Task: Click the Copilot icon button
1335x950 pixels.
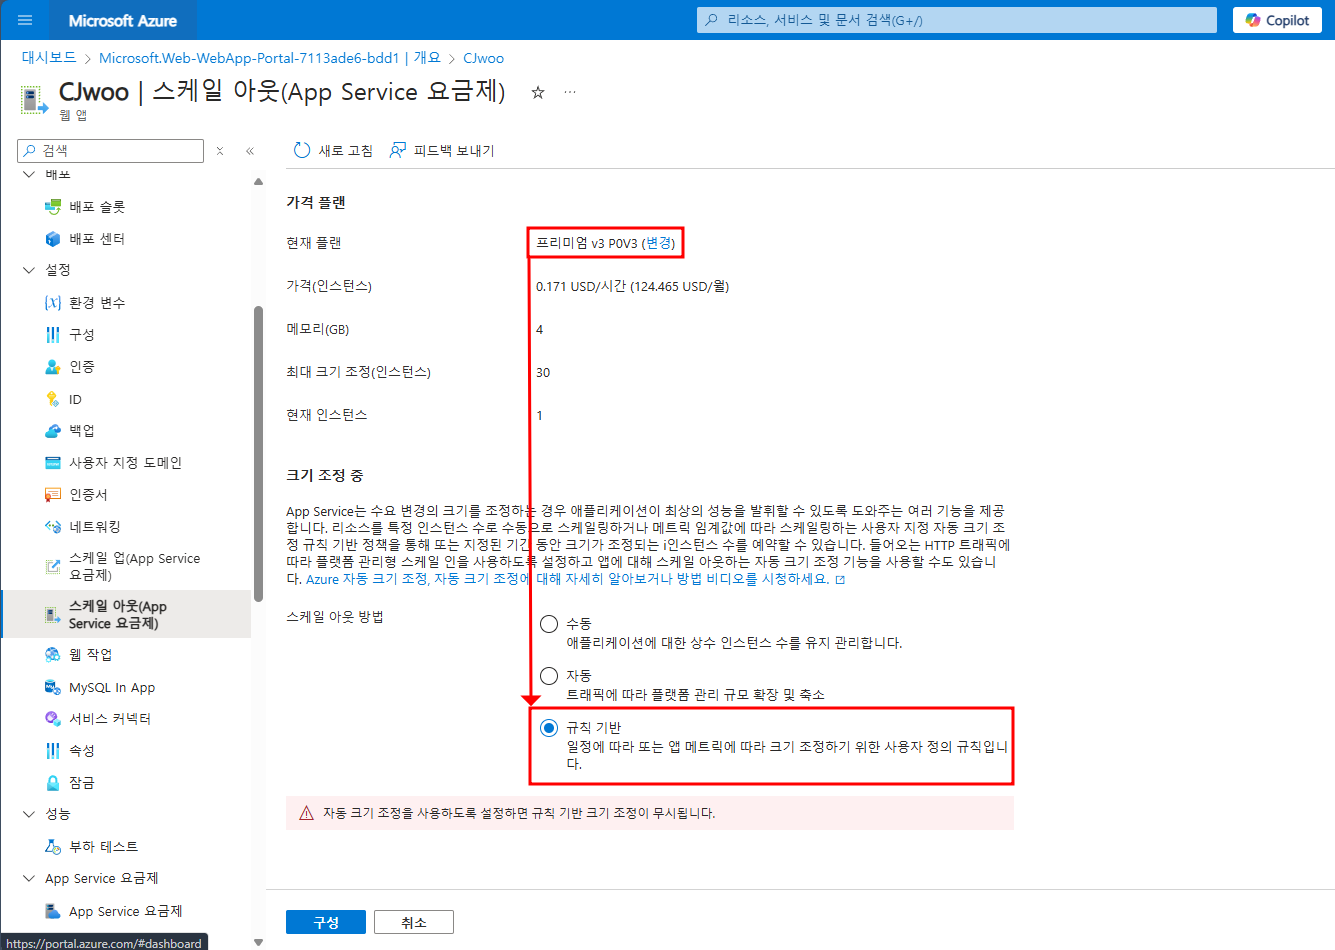Action: coord(1277,20)
